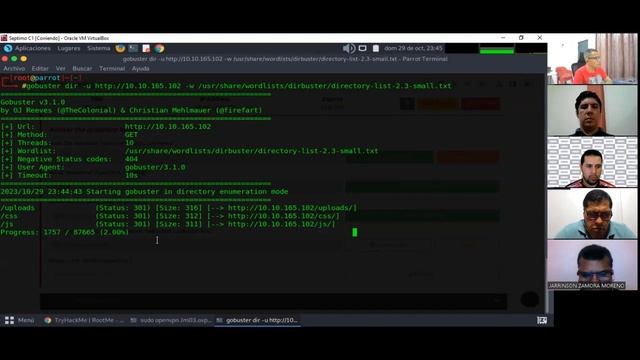The width and height of the screenshot is (640, 360).
Task: Click the Menu grid icon on taskbar
Action: coord(9,320)
